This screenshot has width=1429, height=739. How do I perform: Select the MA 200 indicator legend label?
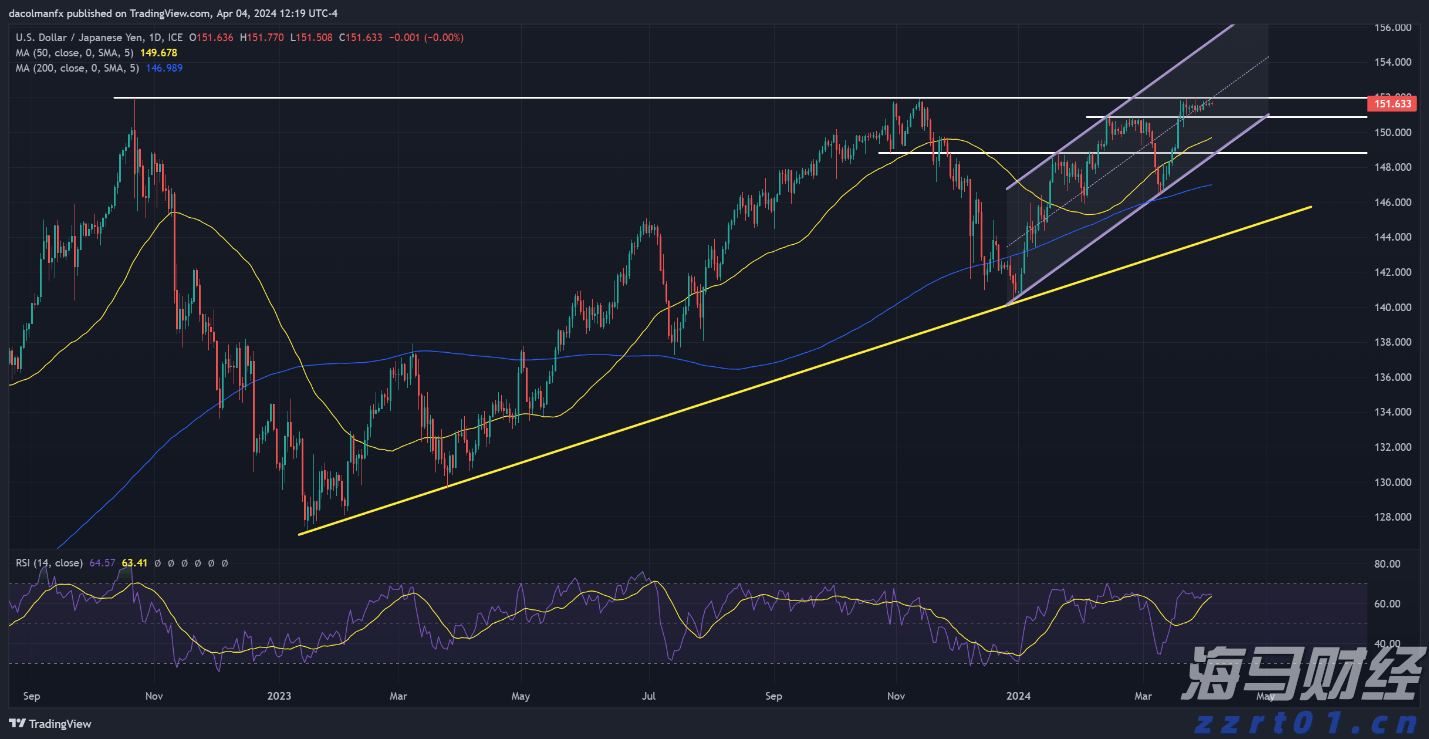76,67
